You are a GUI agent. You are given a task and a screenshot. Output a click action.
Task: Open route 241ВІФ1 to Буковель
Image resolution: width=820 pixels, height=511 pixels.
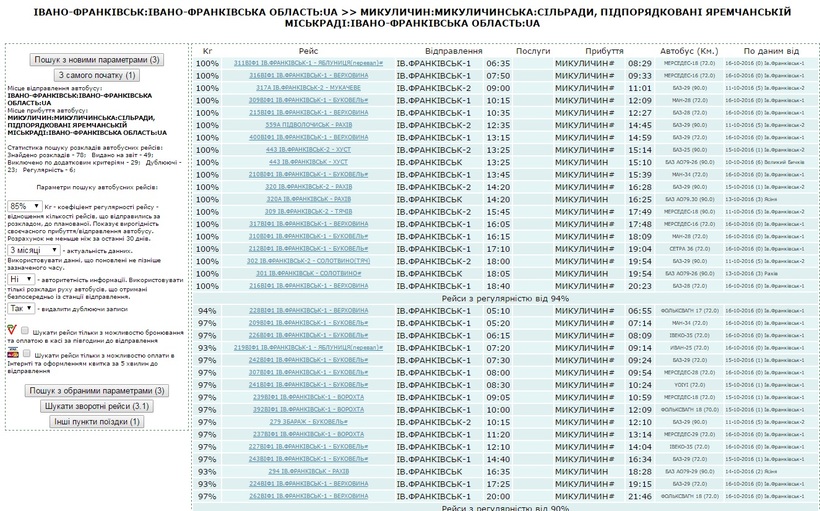pyautogui.click(x=308, y=385)
